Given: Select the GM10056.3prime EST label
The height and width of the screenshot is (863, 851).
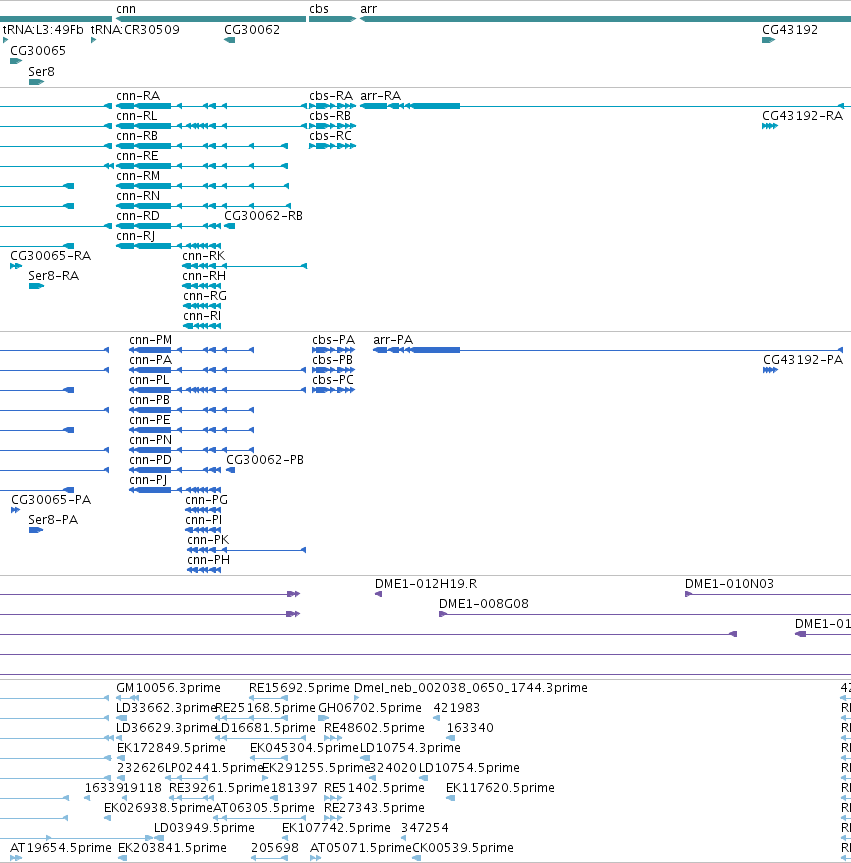Looking at the screenshot, I should point(168,688).
